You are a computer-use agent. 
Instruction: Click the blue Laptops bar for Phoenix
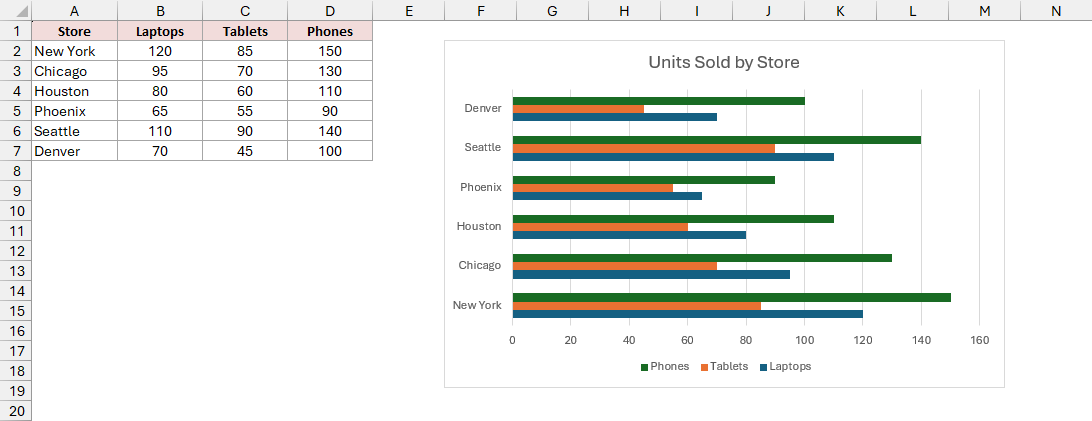[607, 196]
